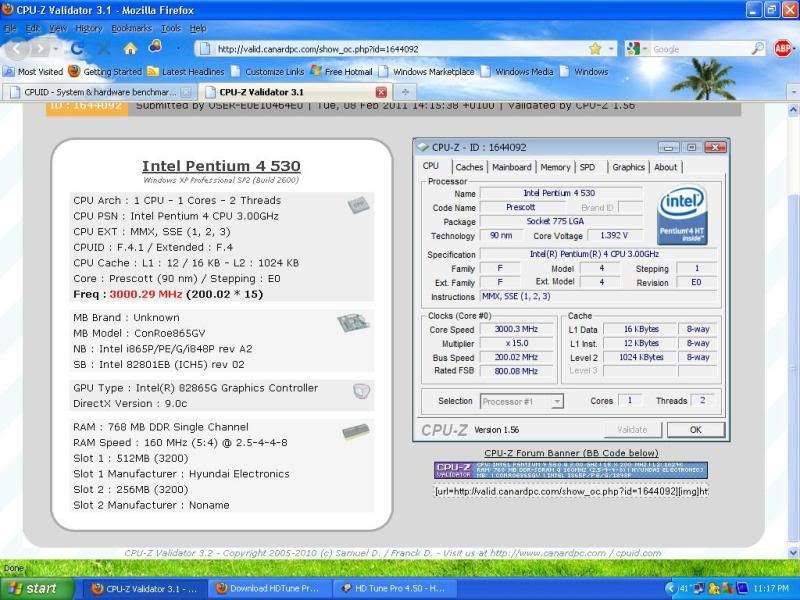Click the Intel Pentium 4 HT logo
Screen dimensions: 800x600
click(682, 215)
